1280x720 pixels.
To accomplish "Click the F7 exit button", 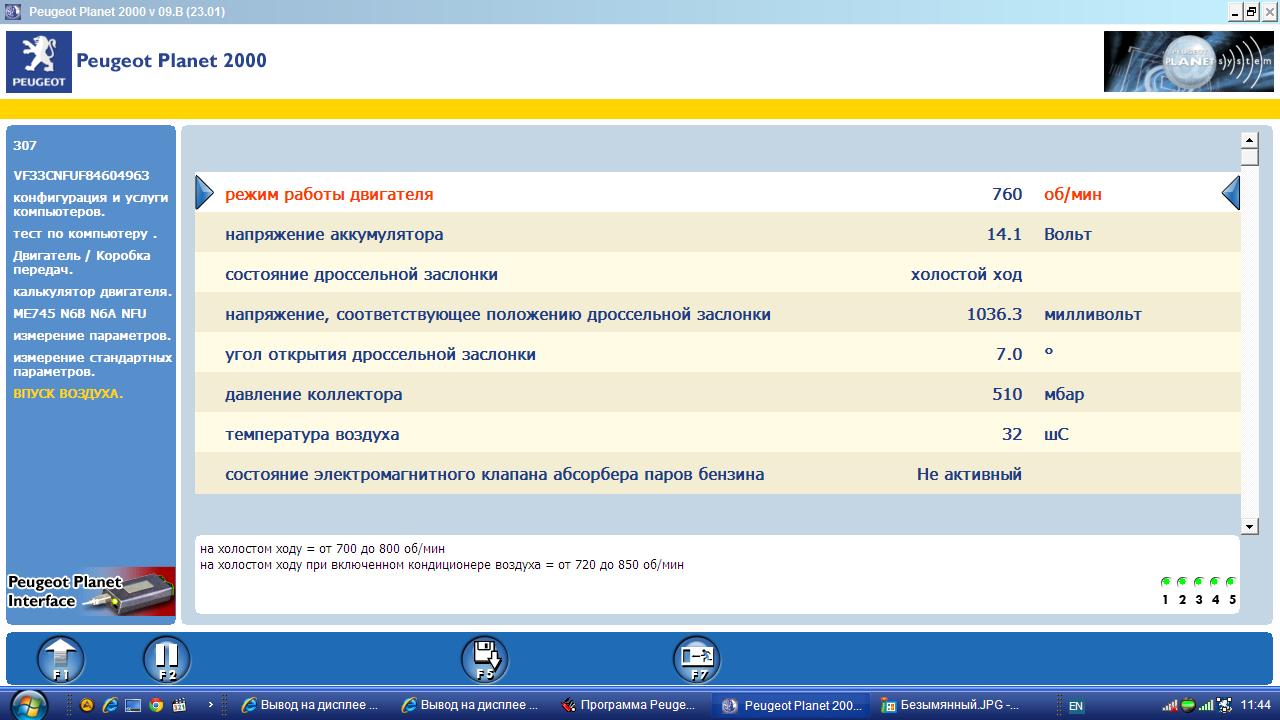I will pos(697,660).
